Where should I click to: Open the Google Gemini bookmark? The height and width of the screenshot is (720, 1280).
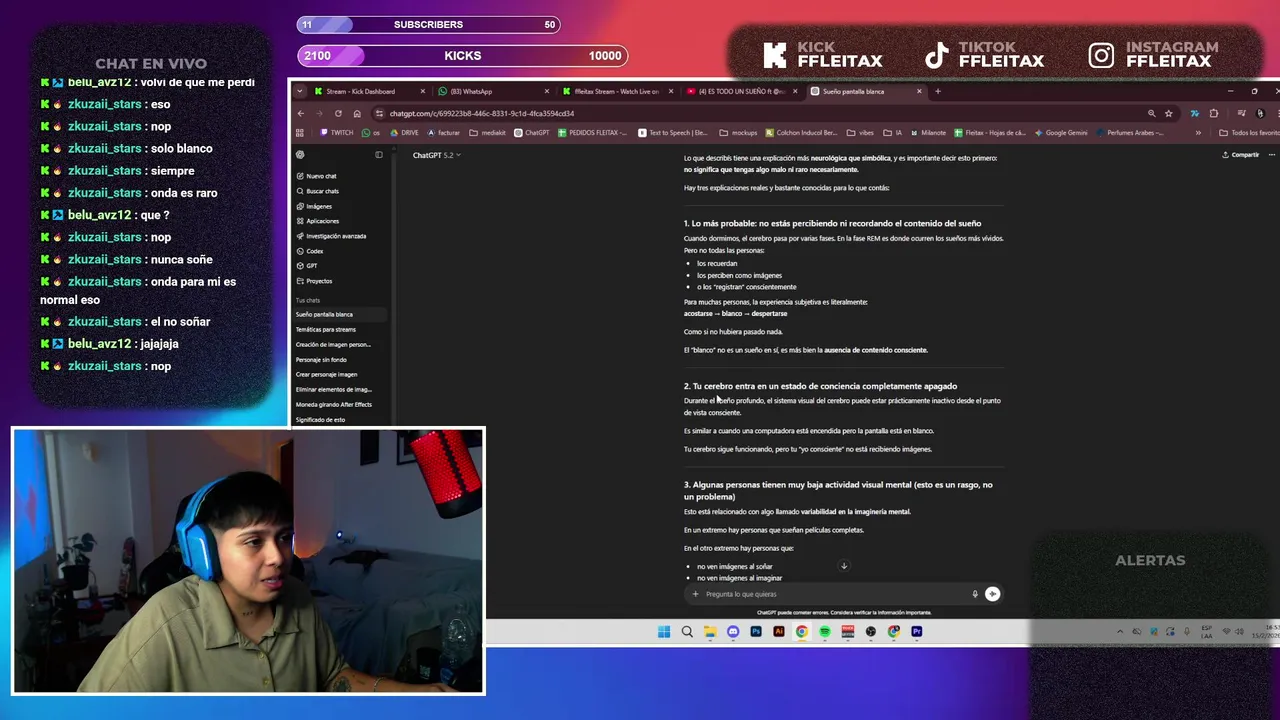[1061, 132]
